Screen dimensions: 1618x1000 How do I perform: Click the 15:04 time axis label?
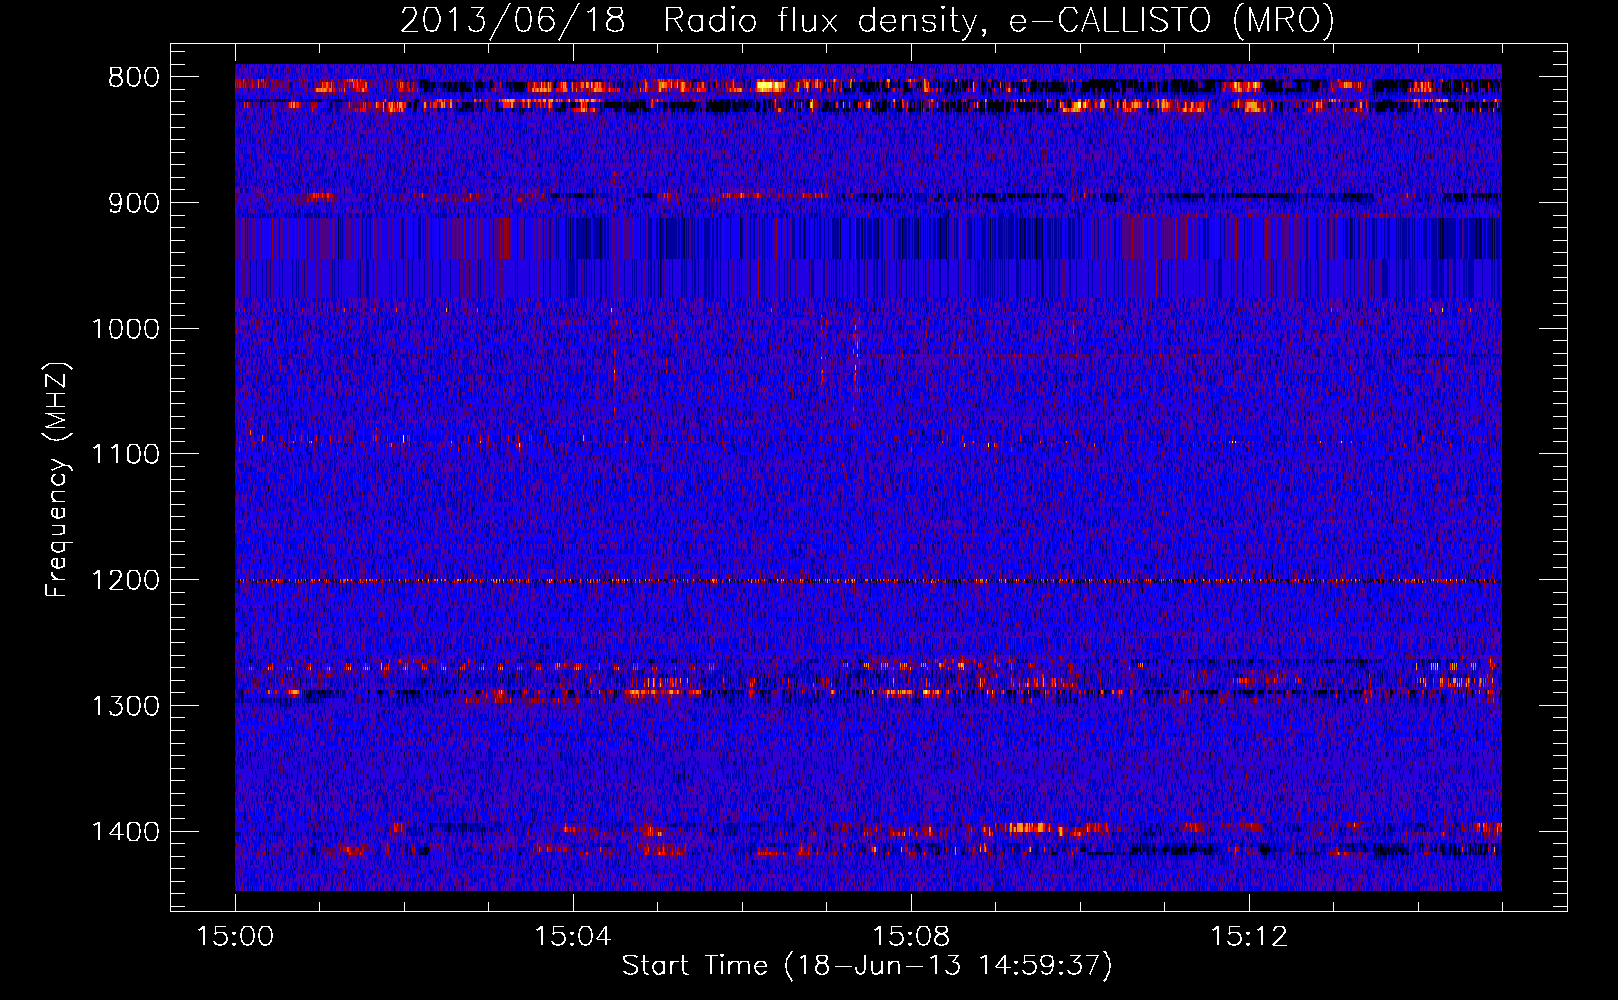pos(572,937)
